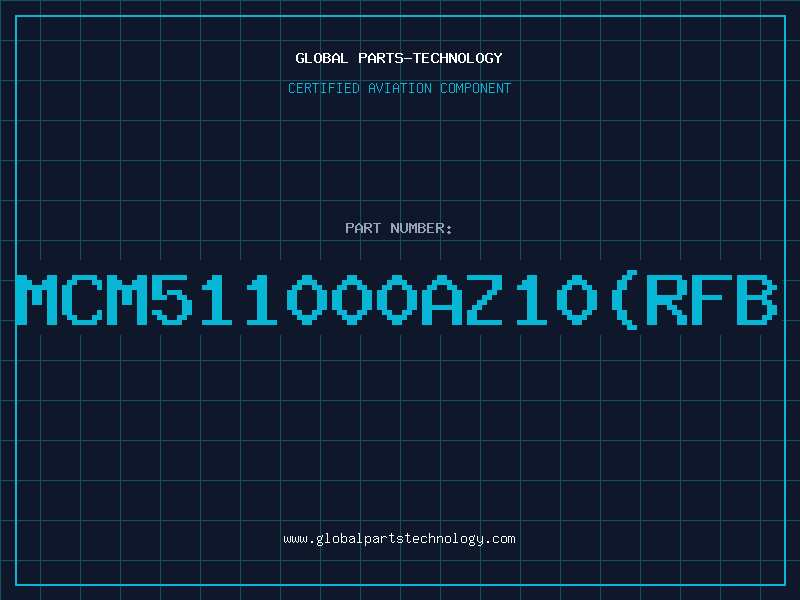Click the AZ letters in the part number

pos(462,299)
